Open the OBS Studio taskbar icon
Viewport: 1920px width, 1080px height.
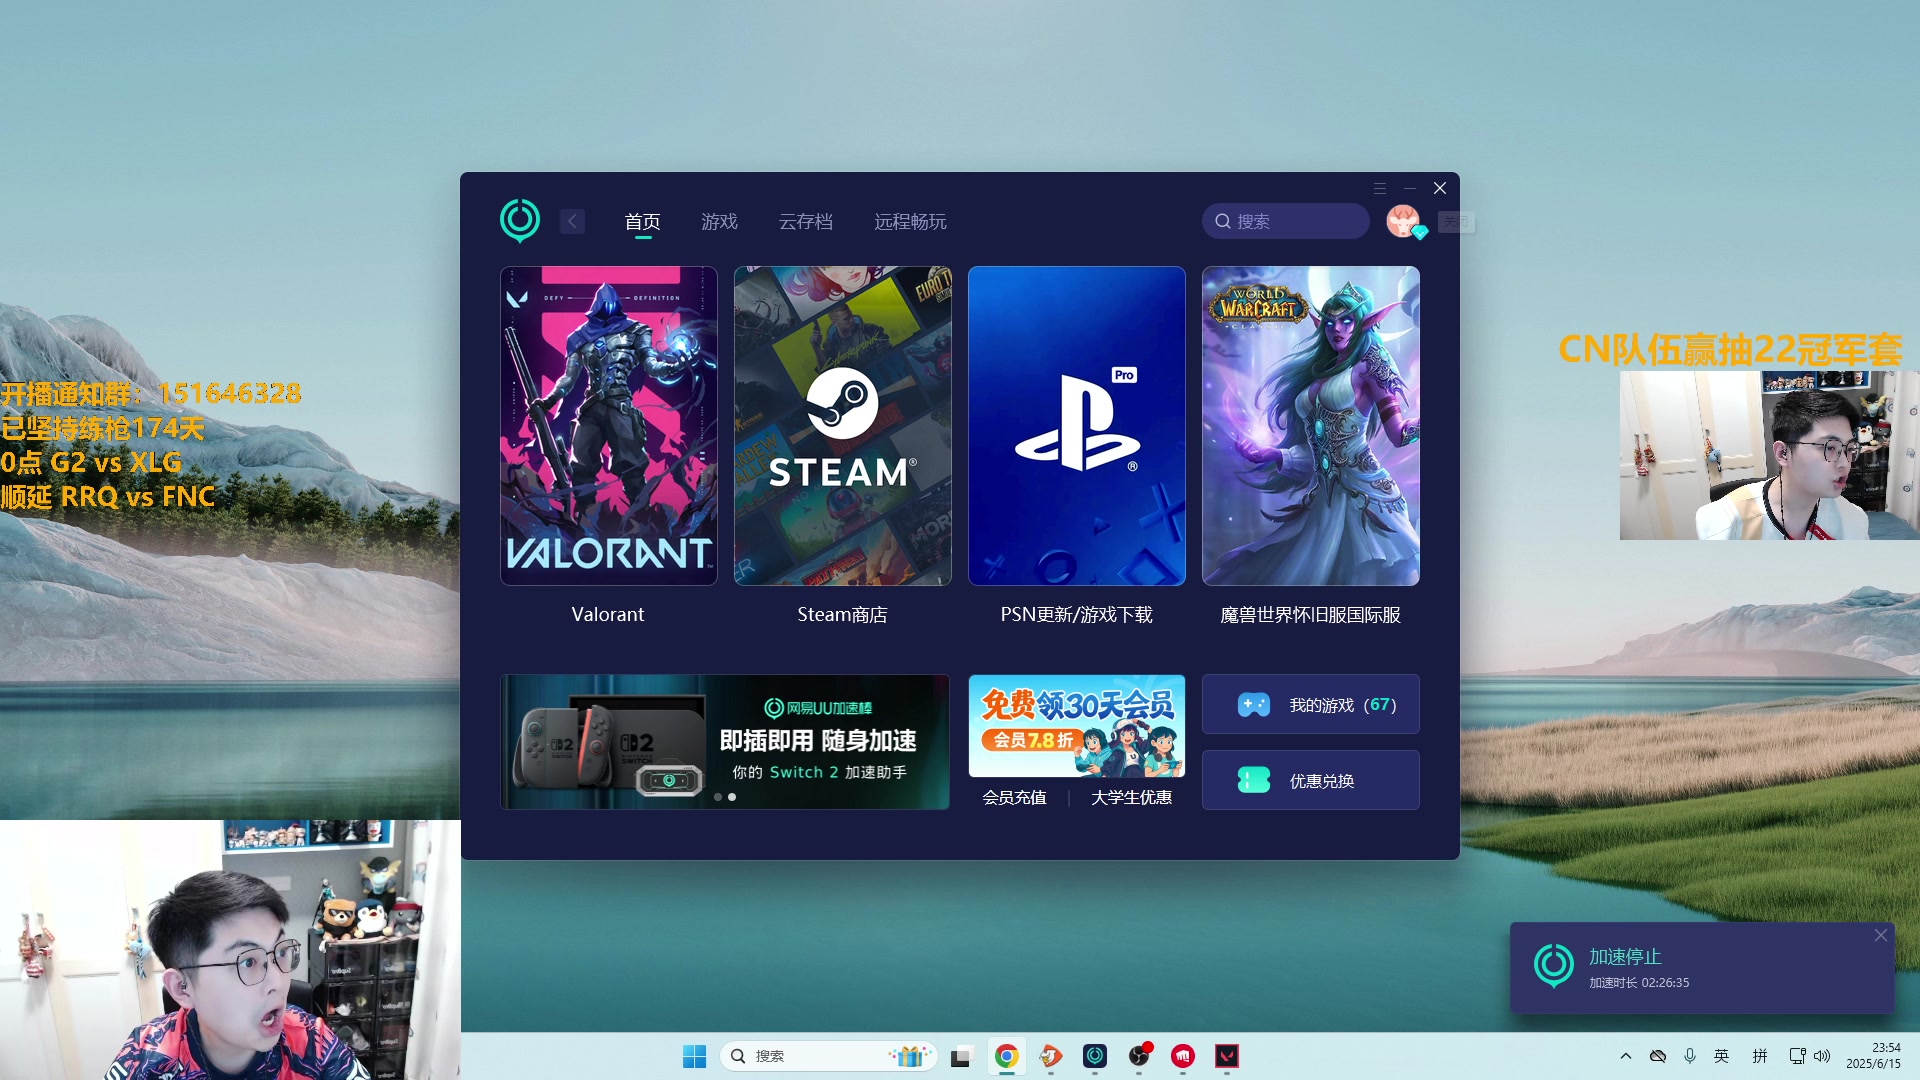tap(1139, 1056)
